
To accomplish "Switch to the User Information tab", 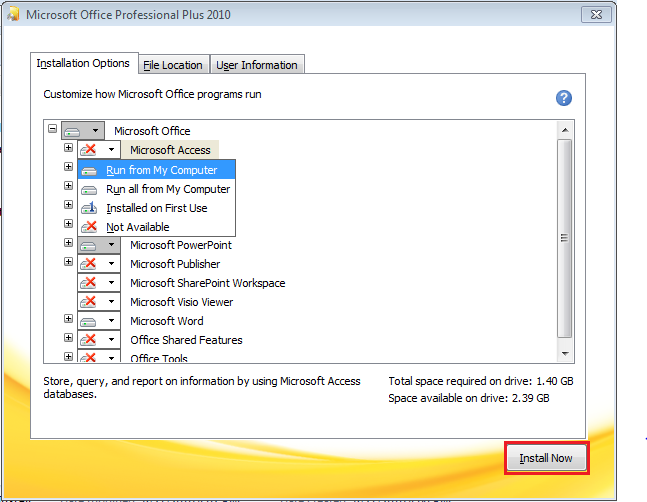I will [x=257, y=65].
